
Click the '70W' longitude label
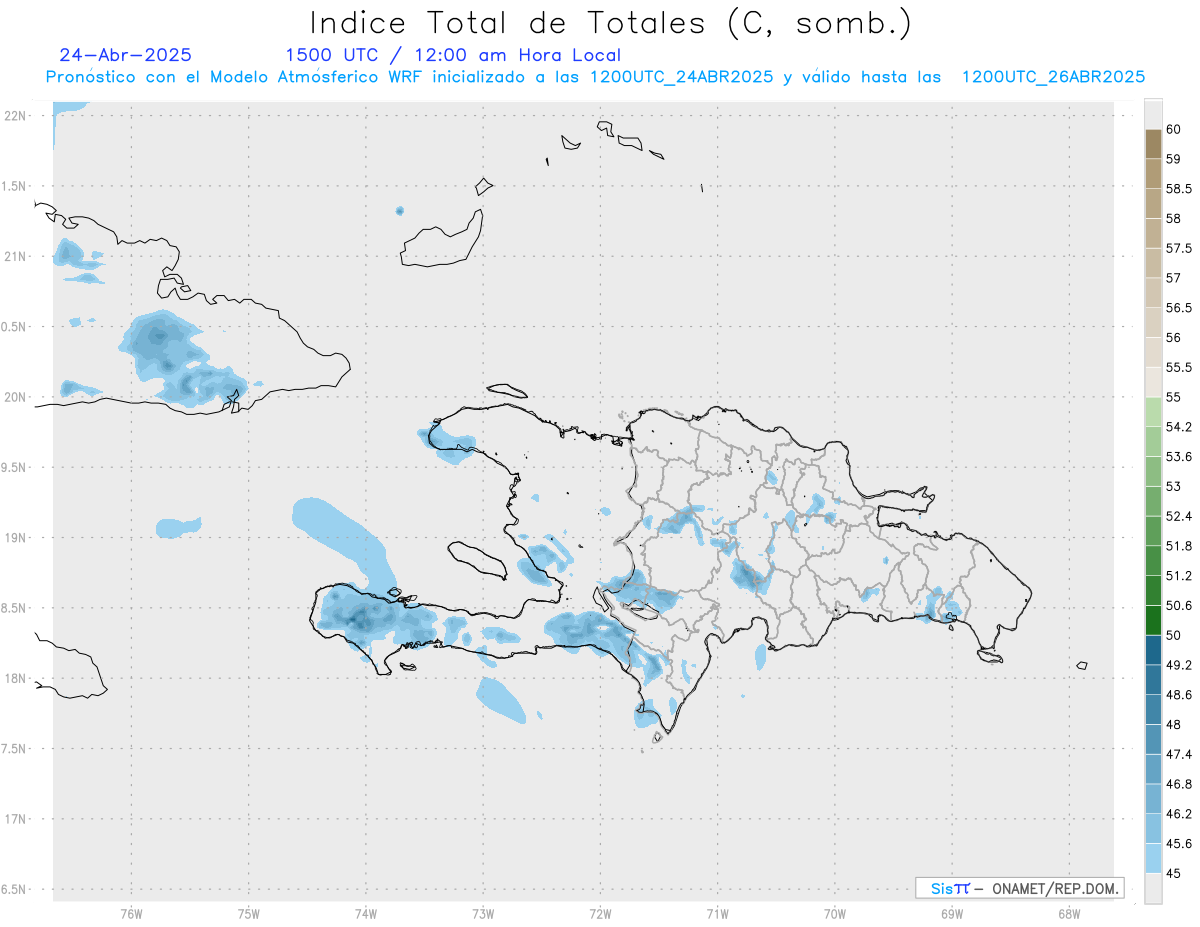(x=835, y=913)
